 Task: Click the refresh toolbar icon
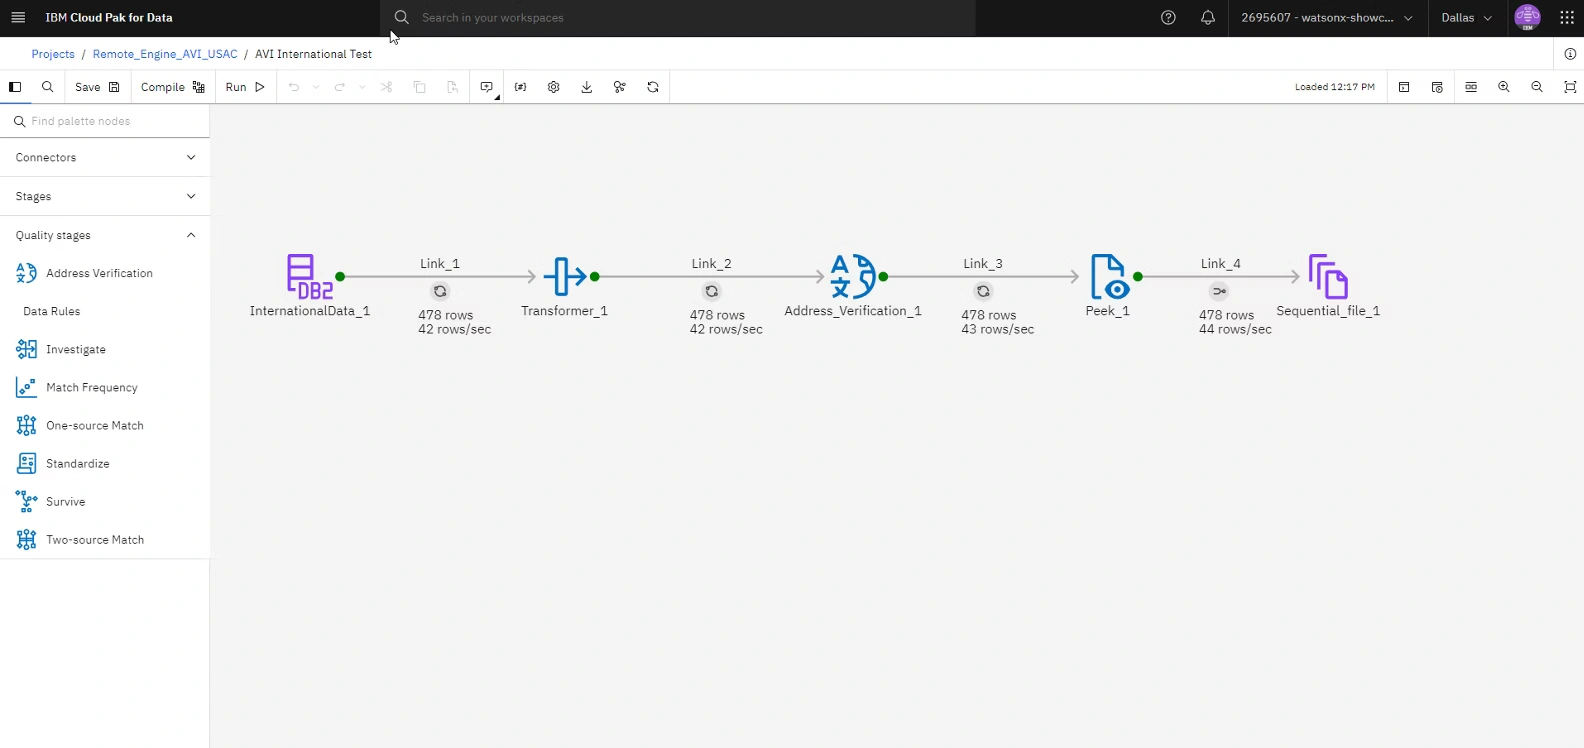pyautogui.click(x=653, y=87)
